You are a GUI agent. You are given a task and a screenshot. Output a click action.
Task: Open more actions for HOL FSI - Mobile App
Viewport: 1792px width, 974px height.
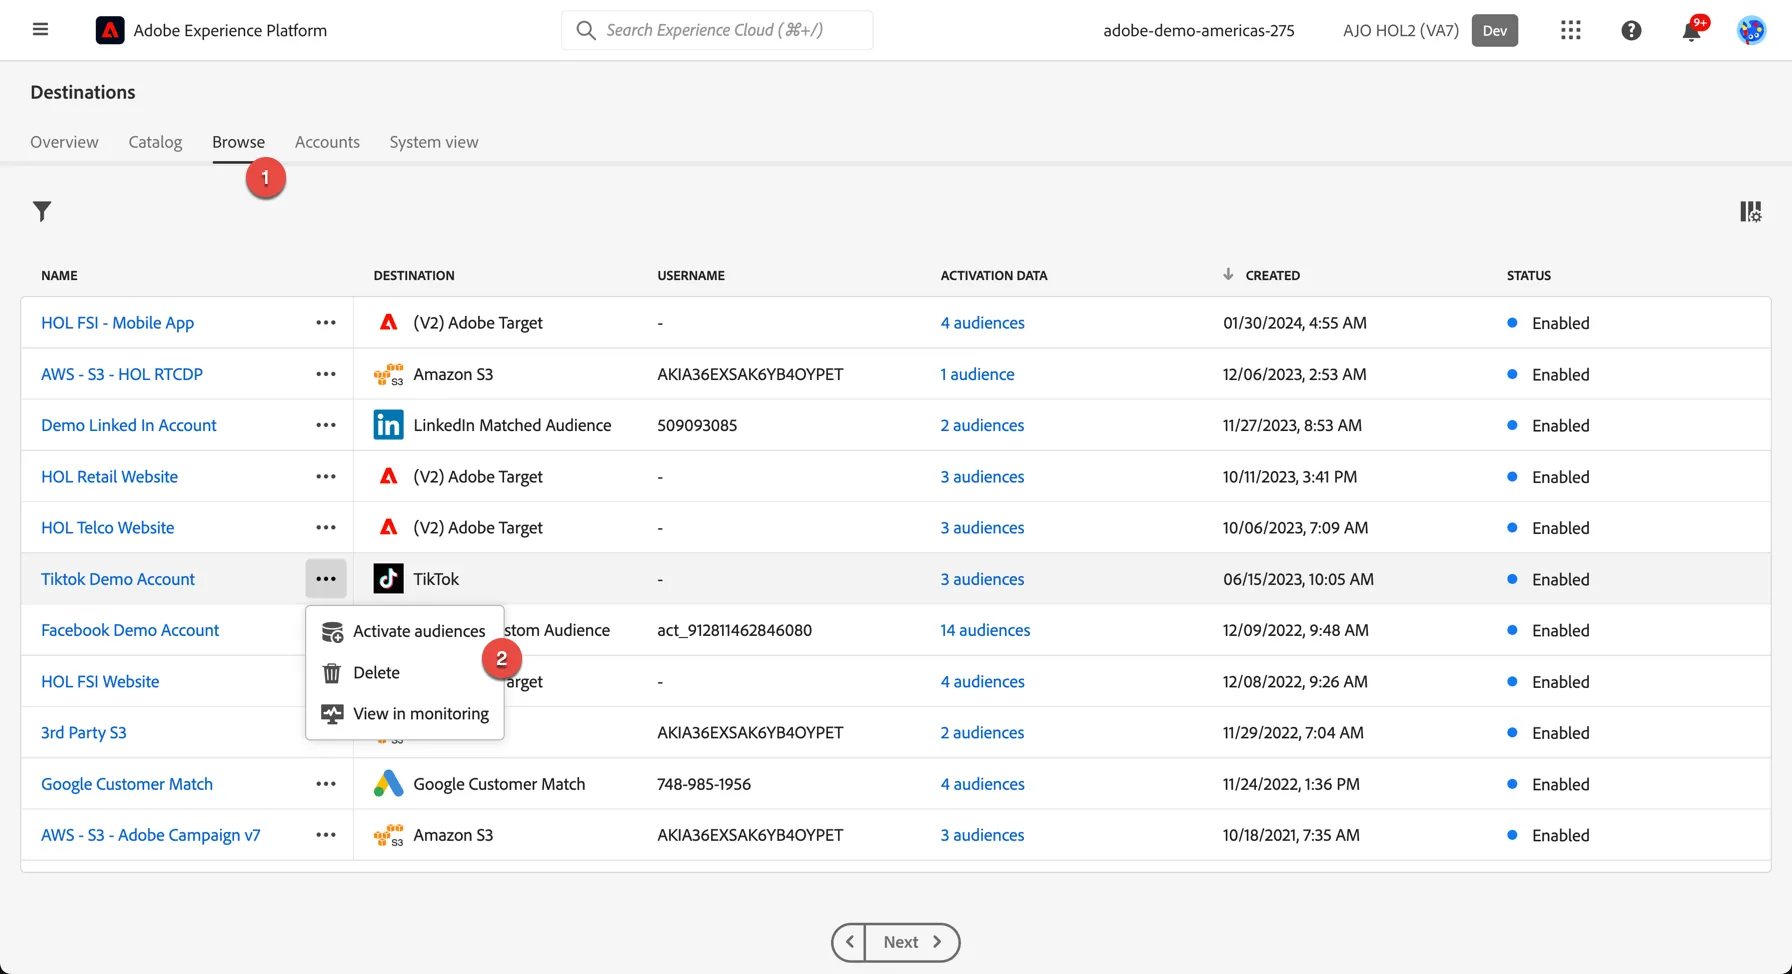click(326, 323)
